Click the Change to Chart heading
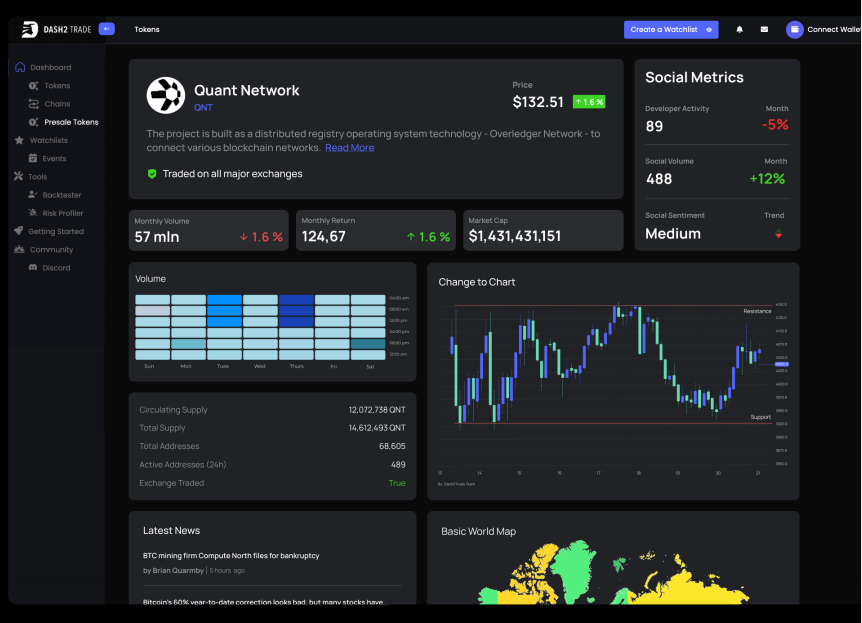This screenshot has width=862, height=623. pos(477,282)
